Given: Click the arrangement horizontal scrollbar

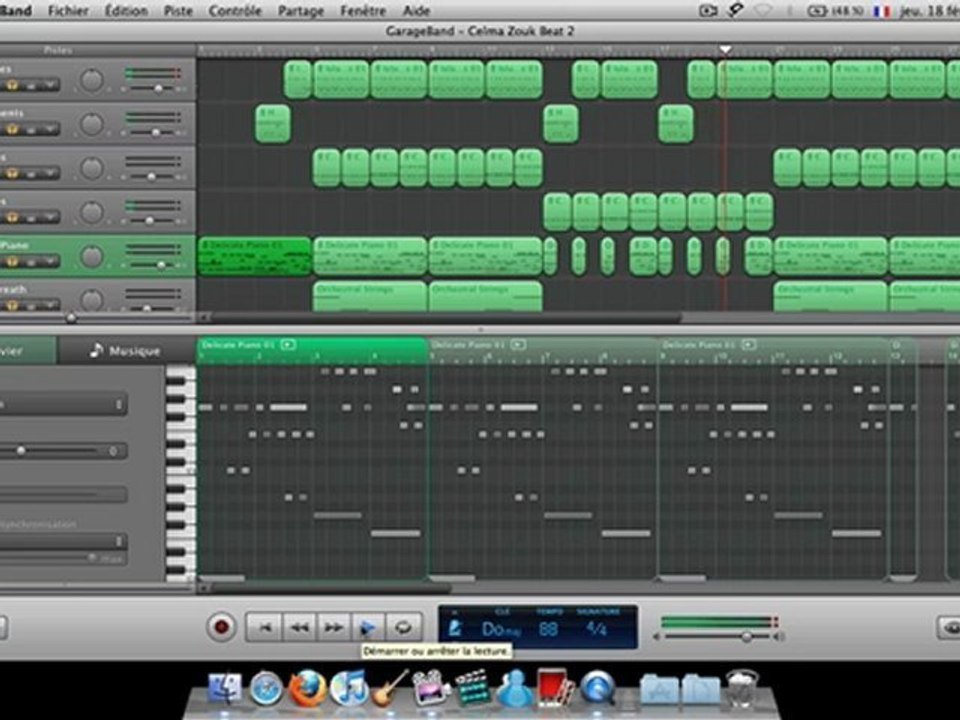Looking at the screenshot, I should [x=447, y=318].
